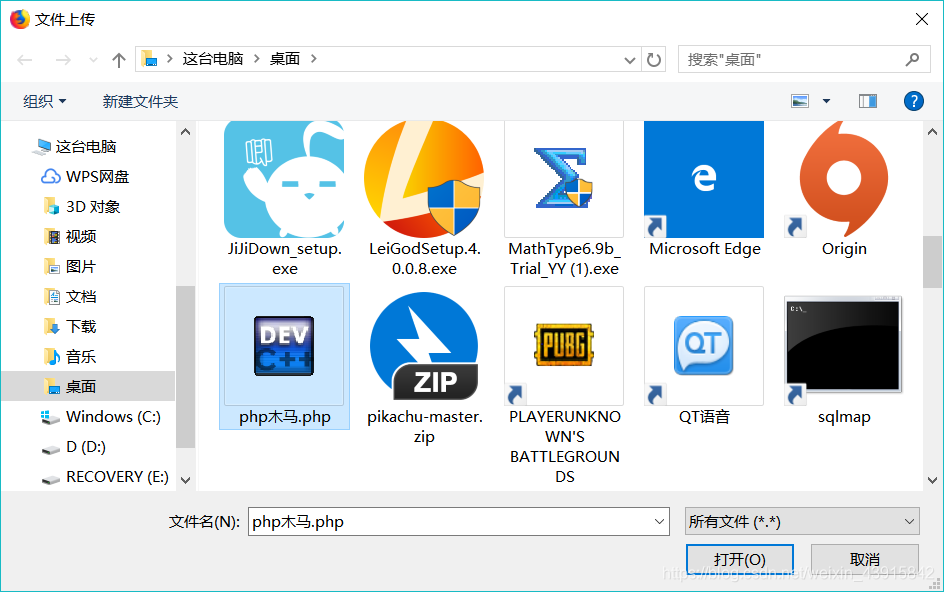Click 新建文件夹 button
Image resolution: width=944 pixels, height=592 pixels.
click(140, 101)
